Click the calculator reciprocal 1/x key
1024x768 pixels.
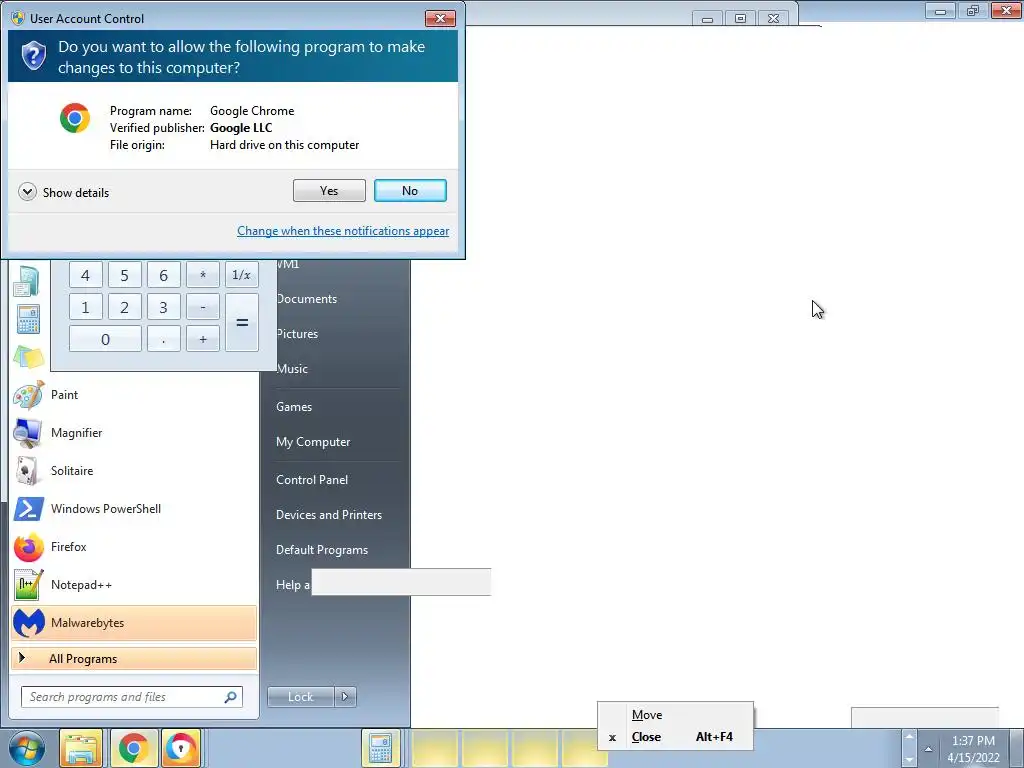coord(242,275)
